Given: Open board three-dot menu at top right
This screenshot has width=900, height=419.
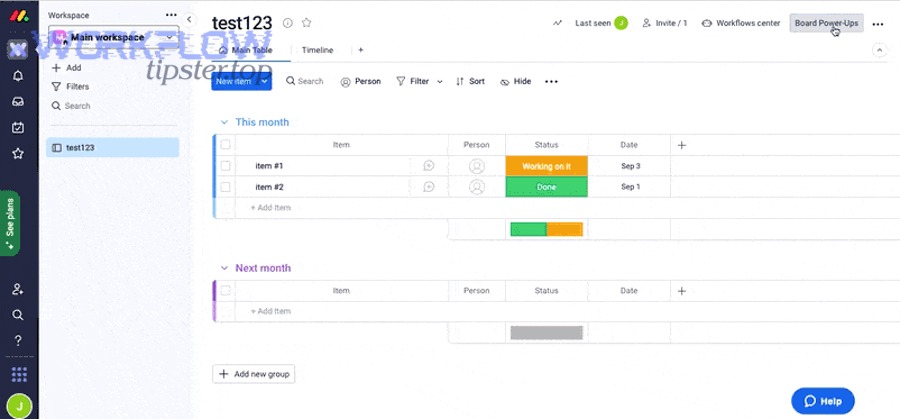Looking at the screenshot, I should 878,24.
